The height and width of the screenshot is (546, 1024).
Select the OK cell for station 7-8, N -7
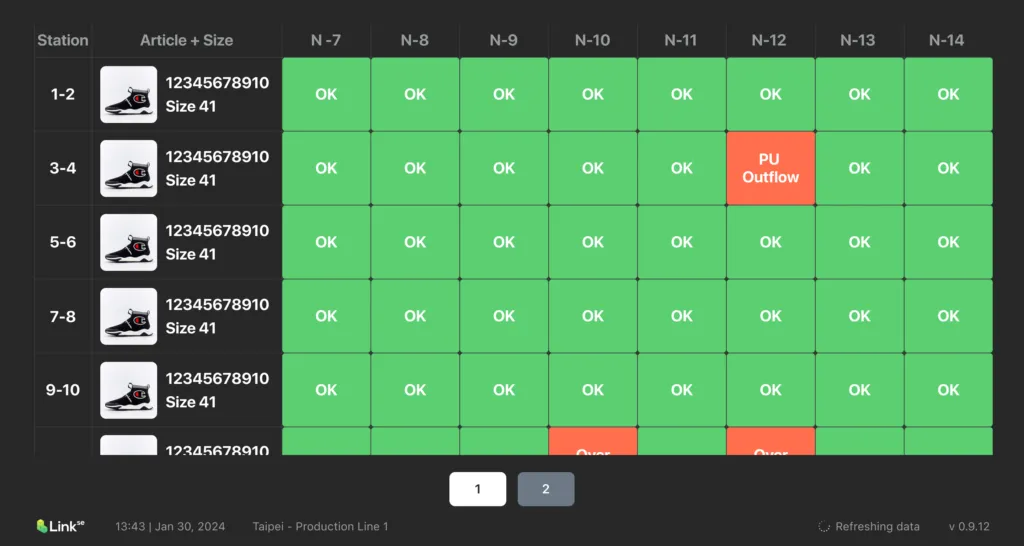coord(326,316)
